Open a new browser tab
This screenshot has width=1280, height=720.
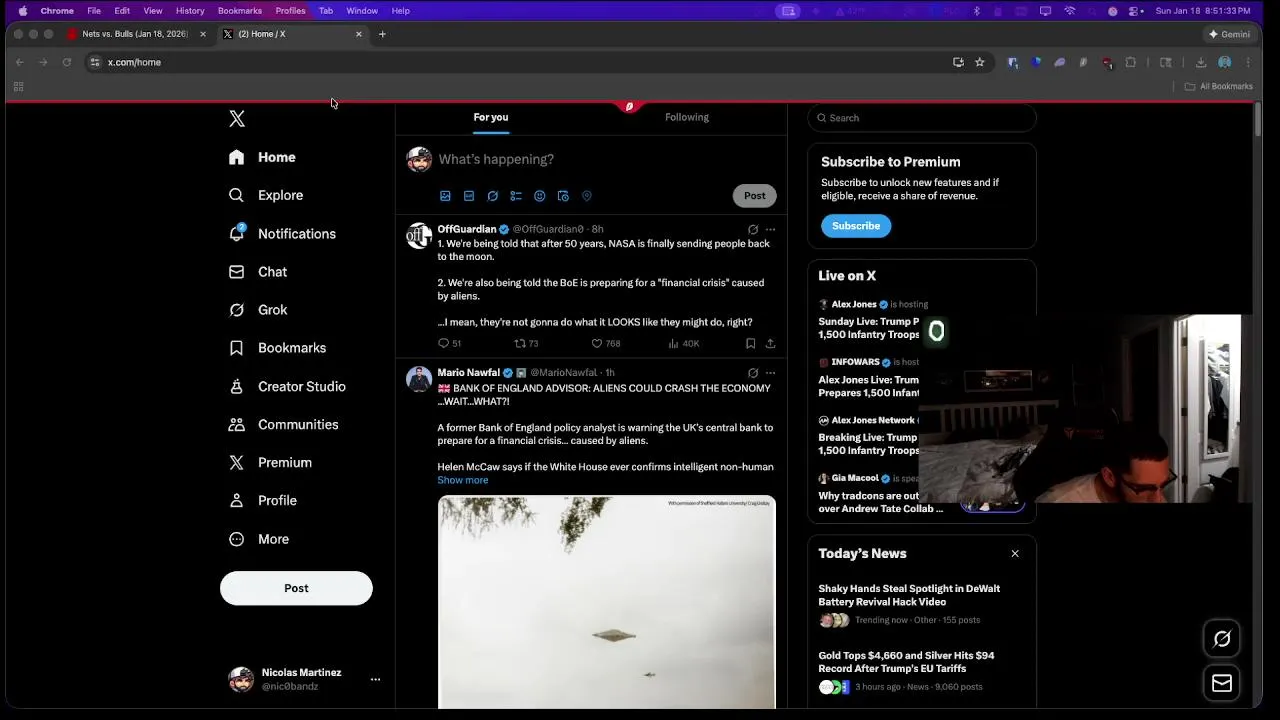pyautogui.click(x=382, y=34)
